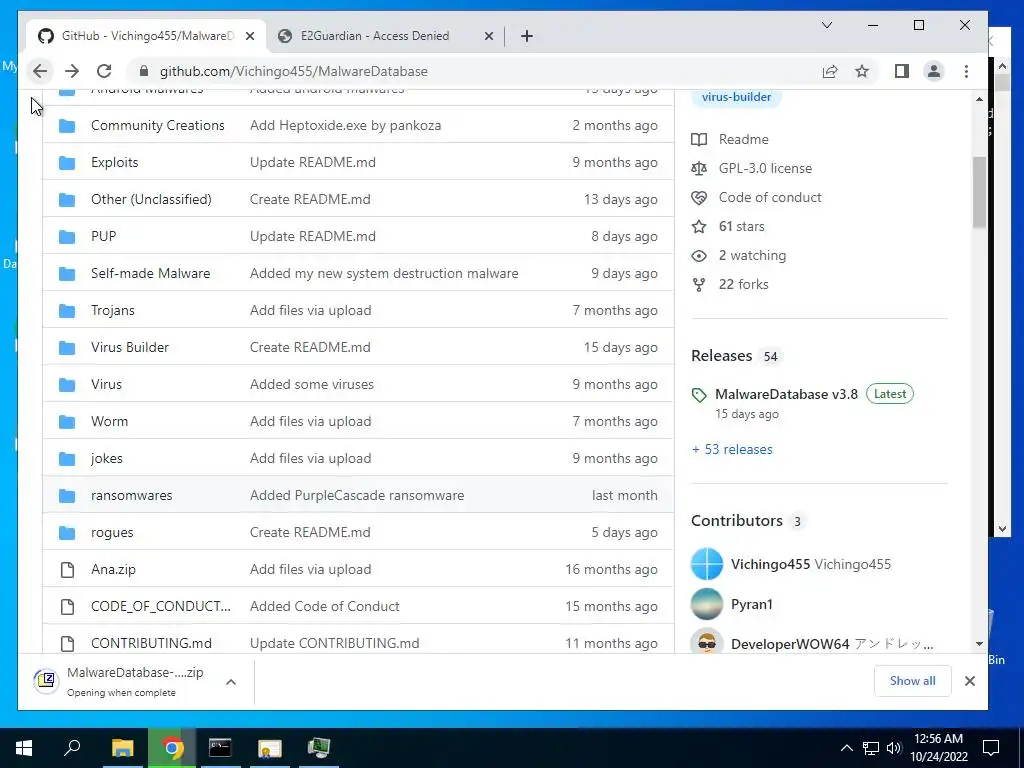Screen dimensions: 1024x768
Task: Open the Other (Unclassified) folder
Action: click(151, 199)
